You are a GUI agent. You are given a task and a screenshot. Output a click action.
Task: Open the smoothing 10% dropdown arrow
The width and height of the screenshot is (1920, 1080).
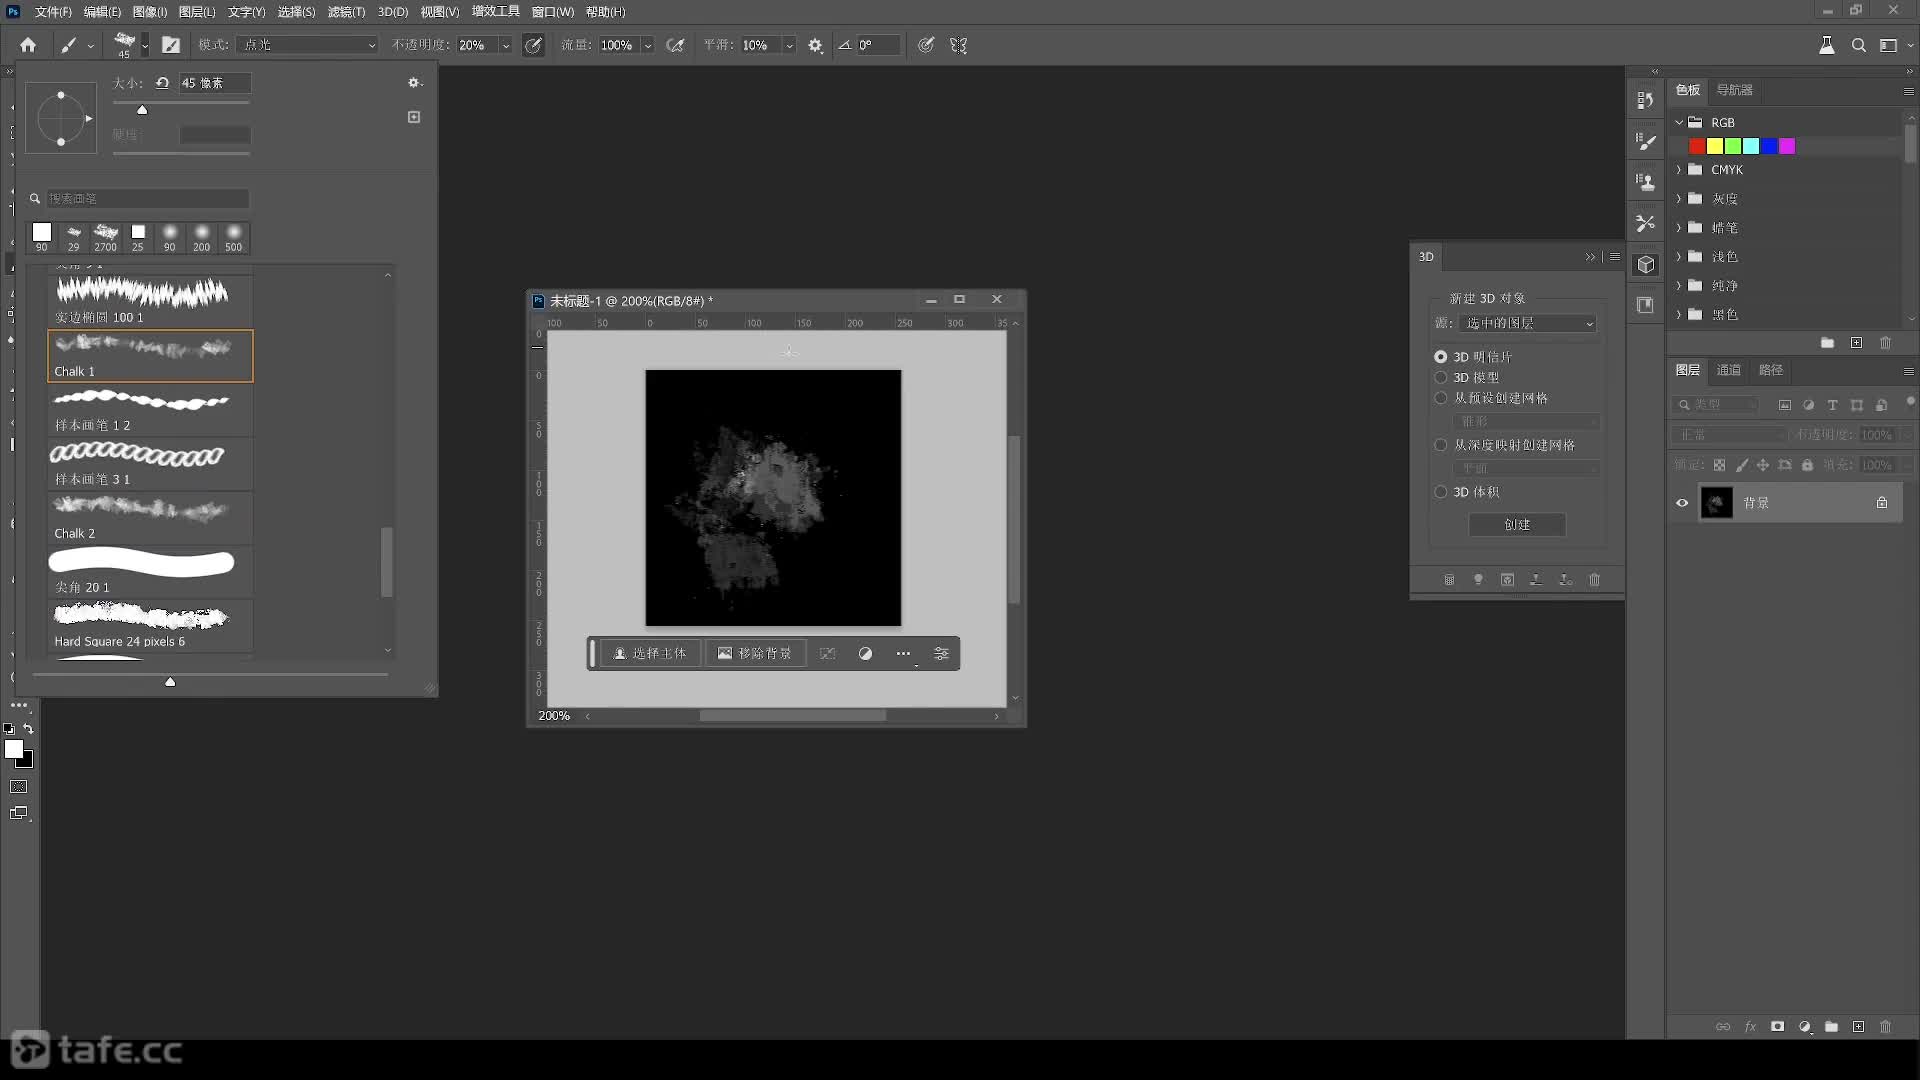click(789, 45)
